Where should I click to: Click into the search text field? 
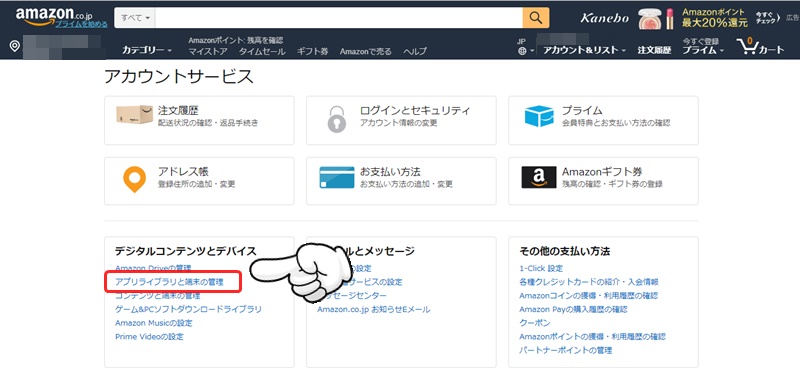[x=339, y=18]
